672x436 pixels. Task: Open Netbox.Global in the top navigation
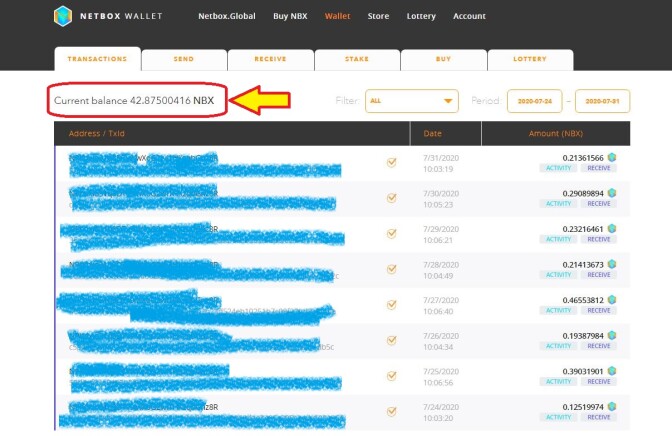227,16
